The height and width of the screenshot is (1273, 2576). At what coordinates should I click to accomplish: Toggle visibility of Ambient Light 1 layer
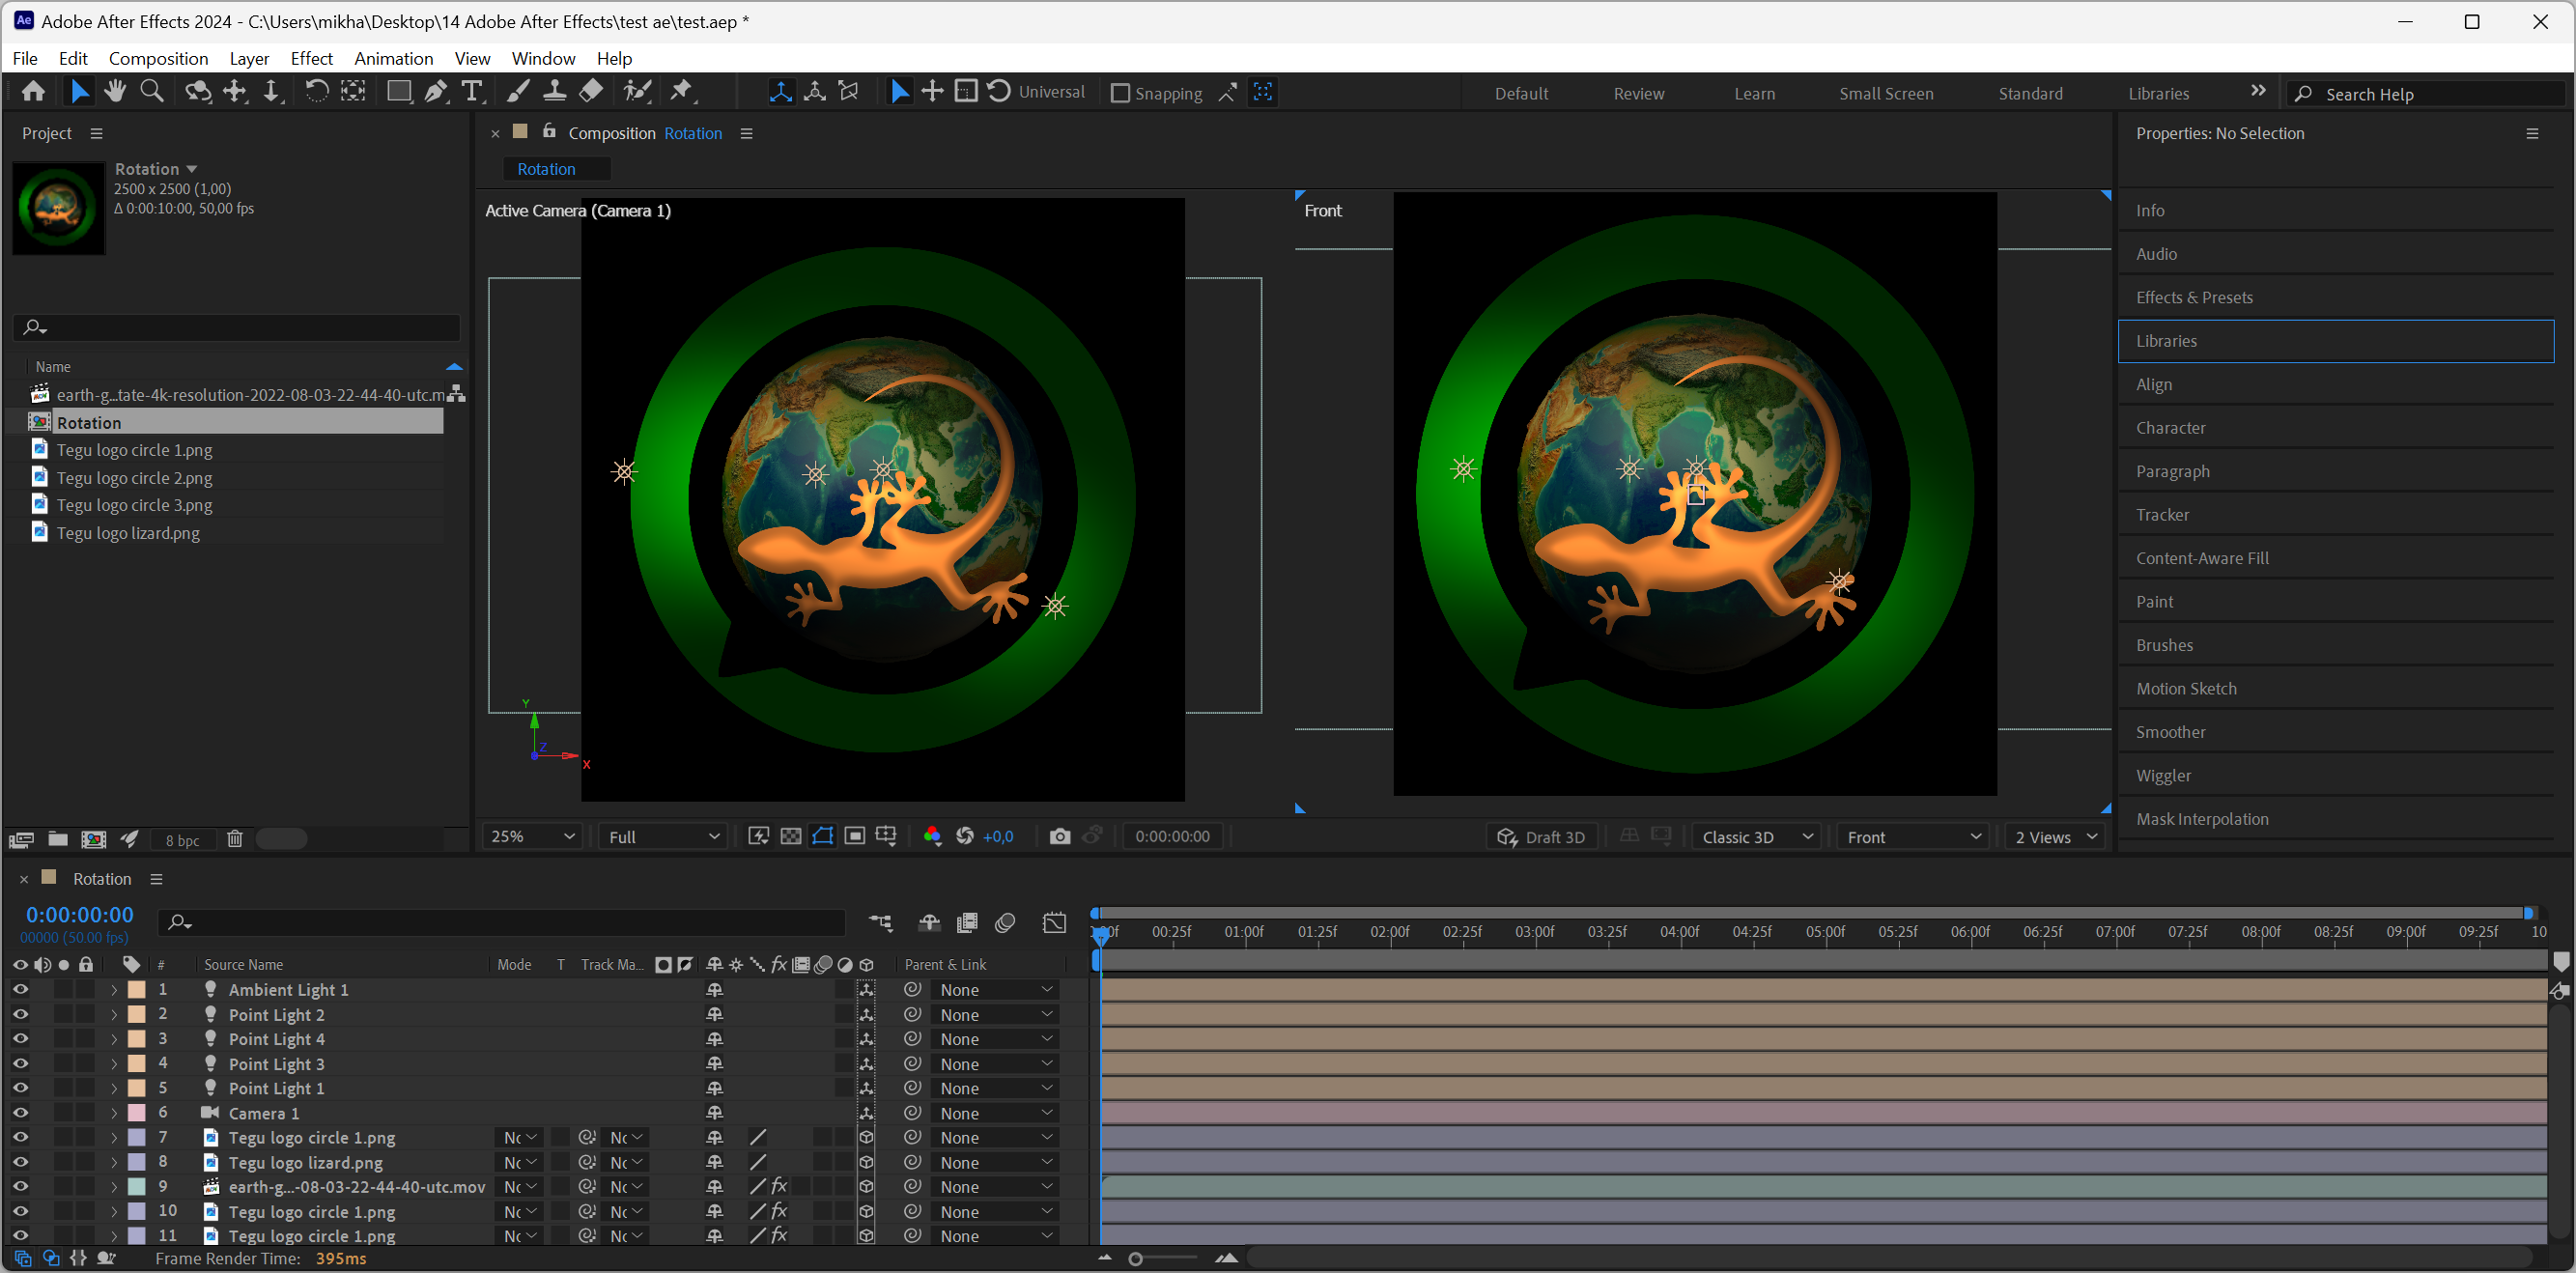click(x=20, y=989)
